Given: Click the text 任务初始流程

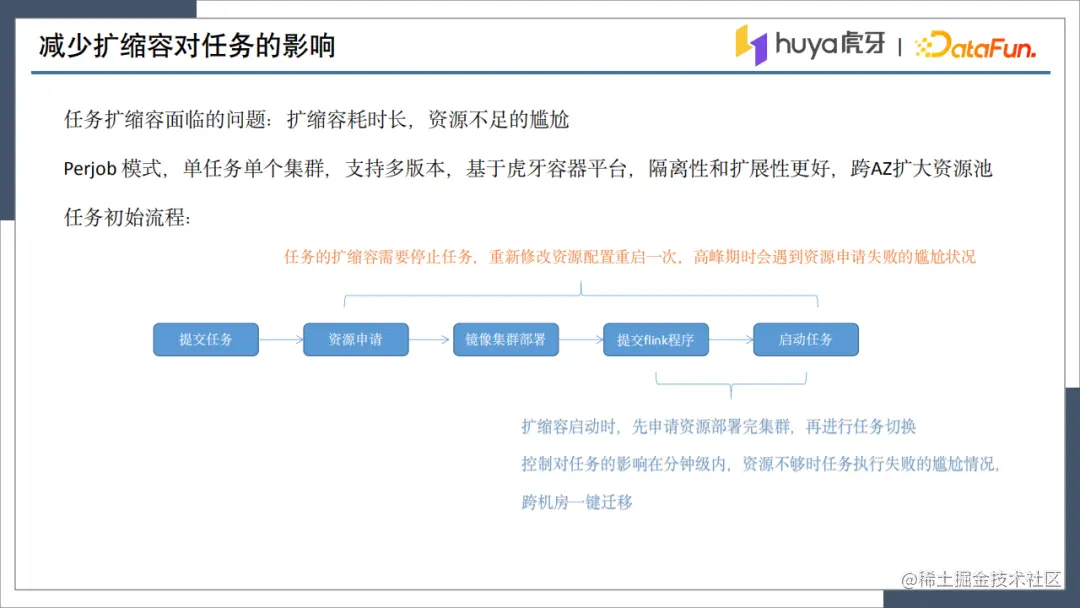Looking at the screenshot, I should 127,218.
